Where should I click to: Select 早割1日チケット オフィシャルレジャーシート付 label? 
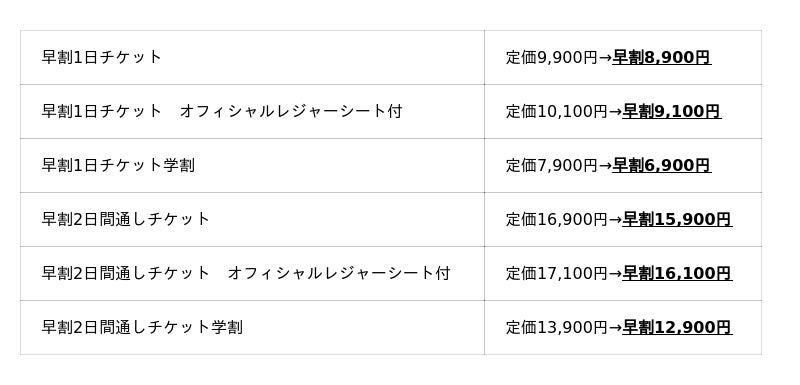(x=222, y=111)
